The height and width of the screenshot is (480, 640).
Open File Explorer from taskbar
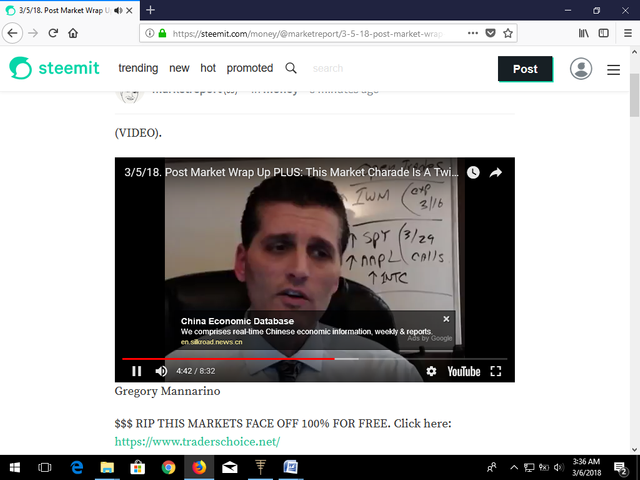(107, 467)
